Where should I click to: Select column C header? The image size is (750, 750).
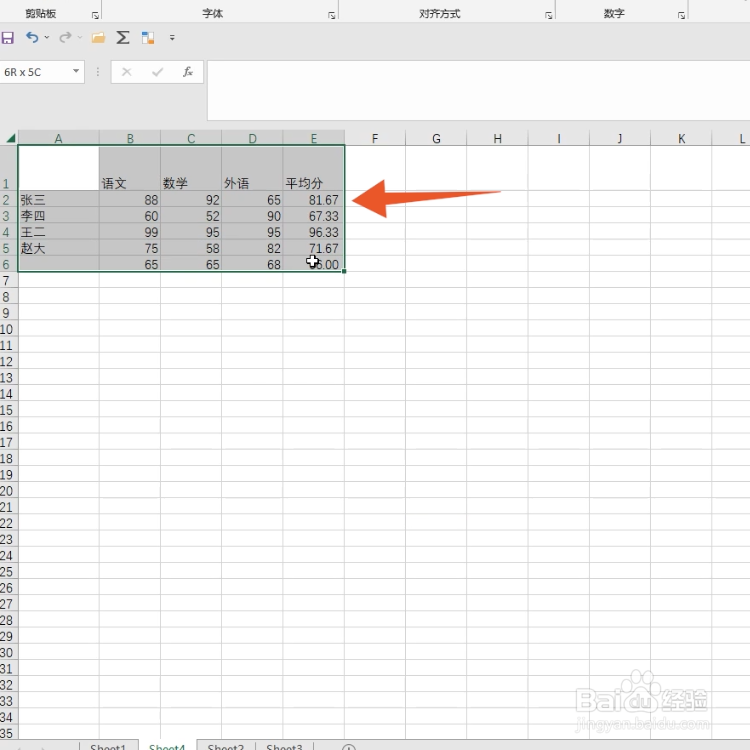tap(191, 138)
